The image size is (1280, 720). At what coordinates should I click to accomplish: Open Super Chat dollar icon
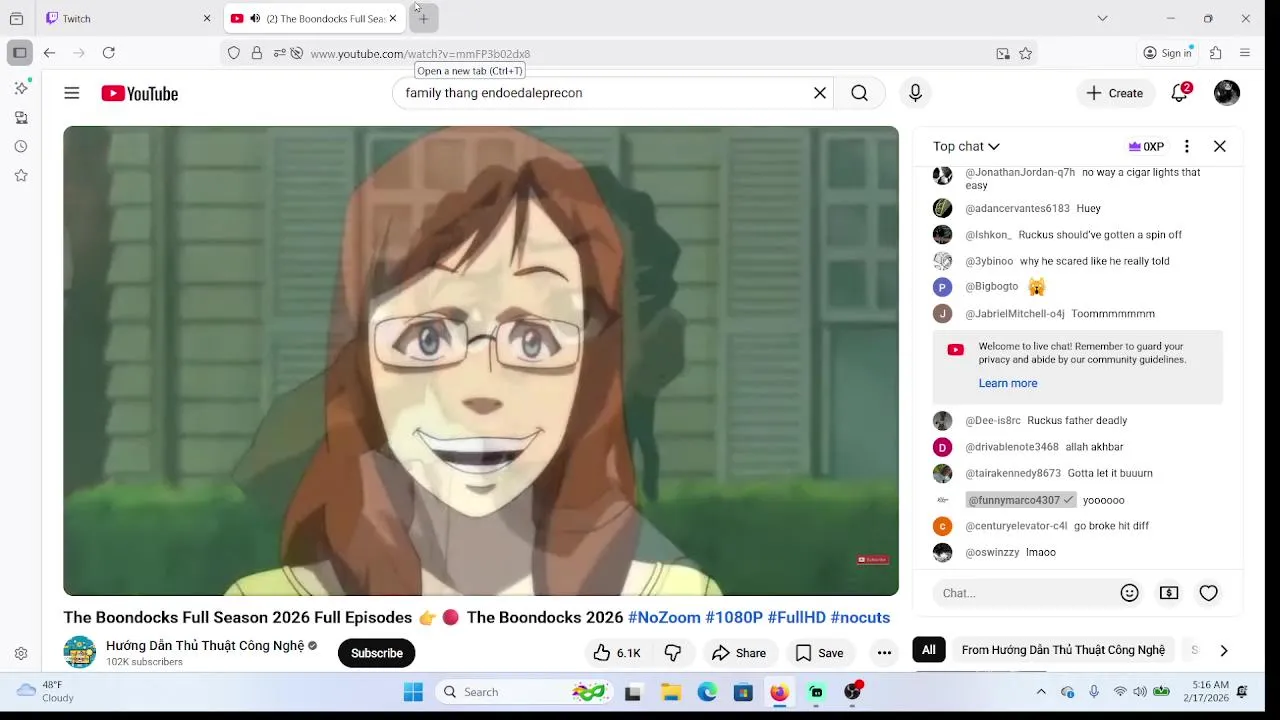(x=1169, y=593)
